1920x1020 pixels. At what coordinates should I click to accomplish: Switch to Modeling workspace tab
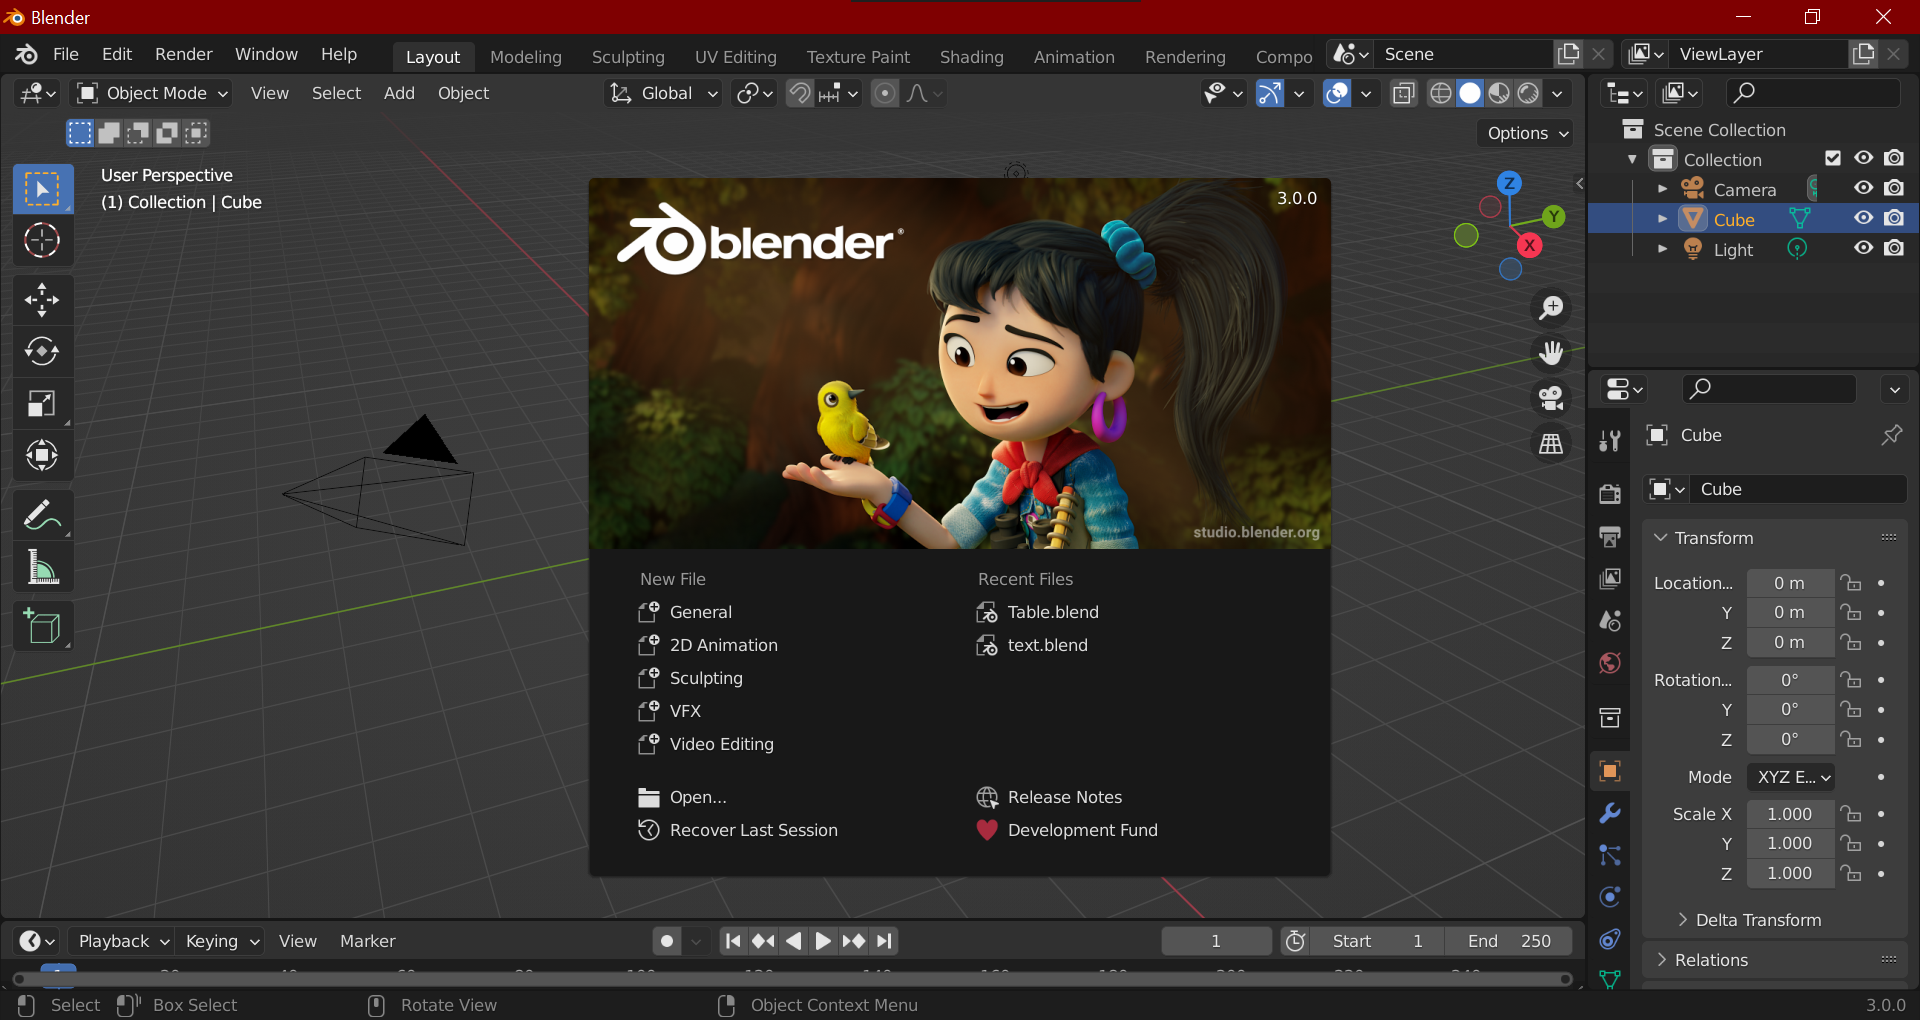pos(526,57)
